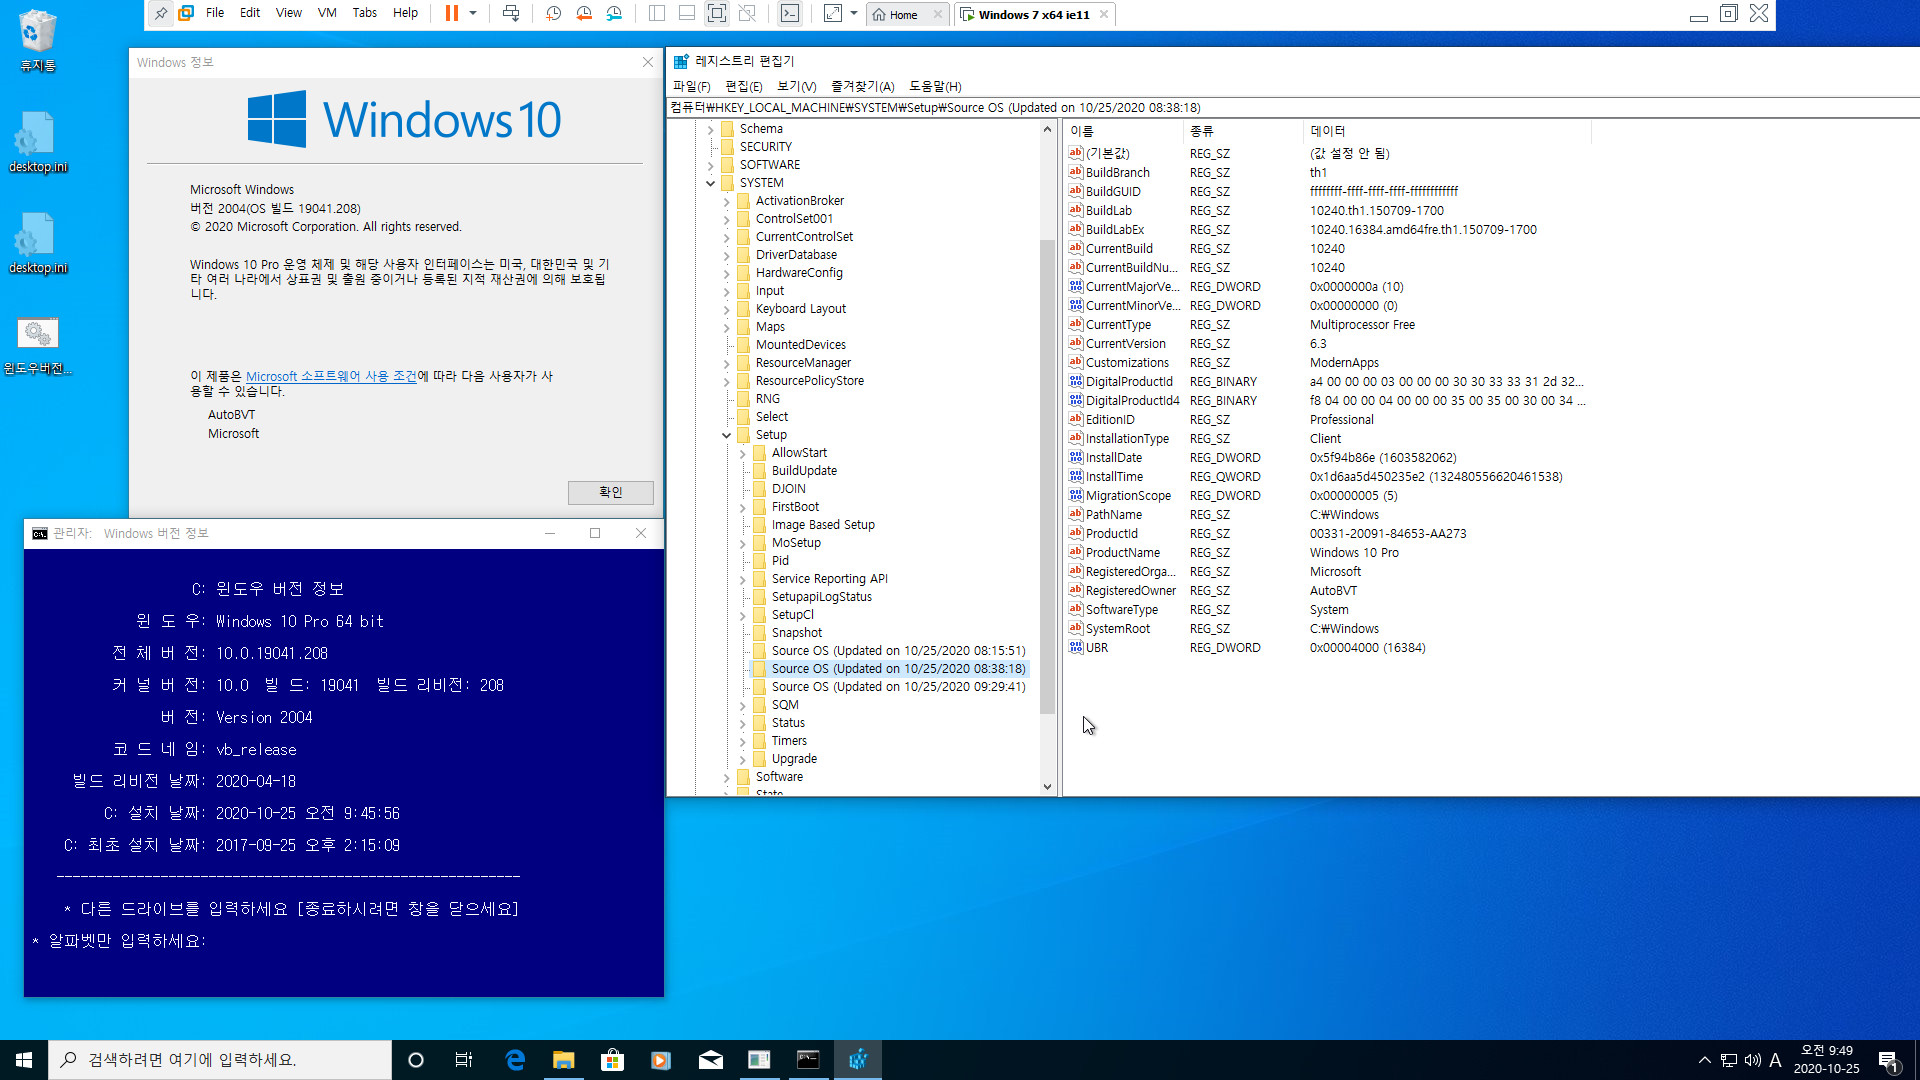
Task: Close the Windows 정보 dialog
Action: (x=647, y=62)
